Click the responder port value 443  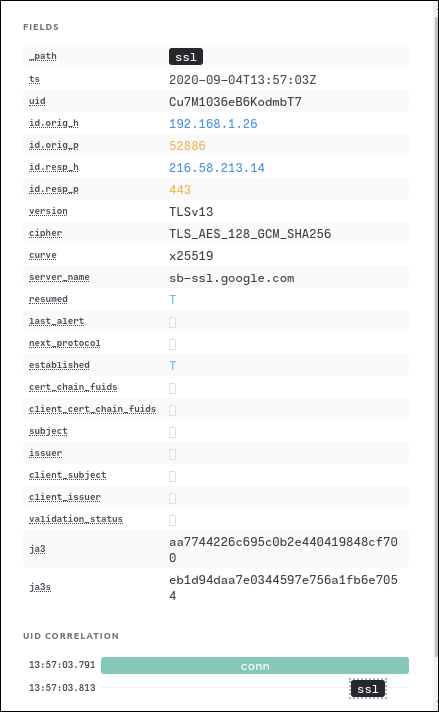click(180, 190)
